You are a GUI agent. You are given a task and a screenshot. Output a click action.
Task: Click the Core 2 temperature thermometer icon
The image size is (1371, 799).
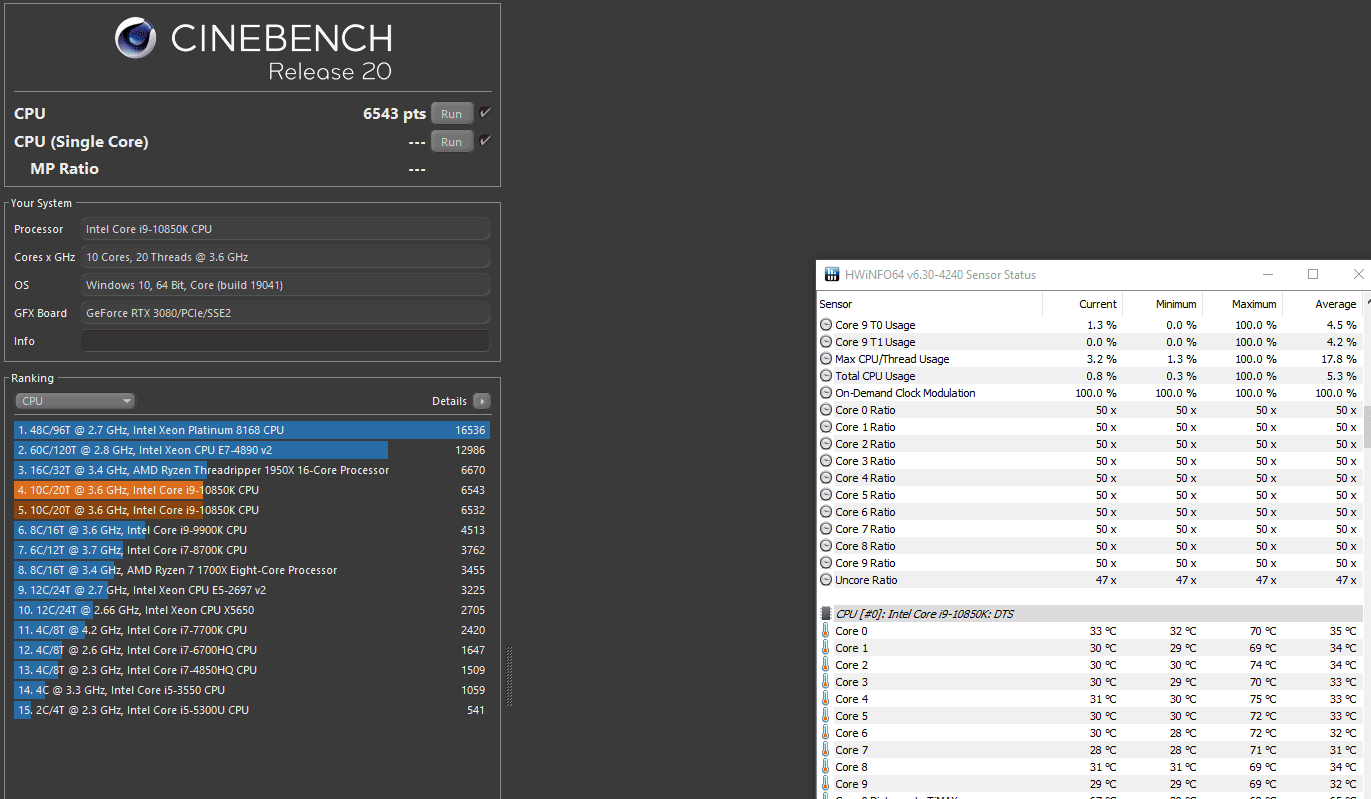tap(826, 665)
